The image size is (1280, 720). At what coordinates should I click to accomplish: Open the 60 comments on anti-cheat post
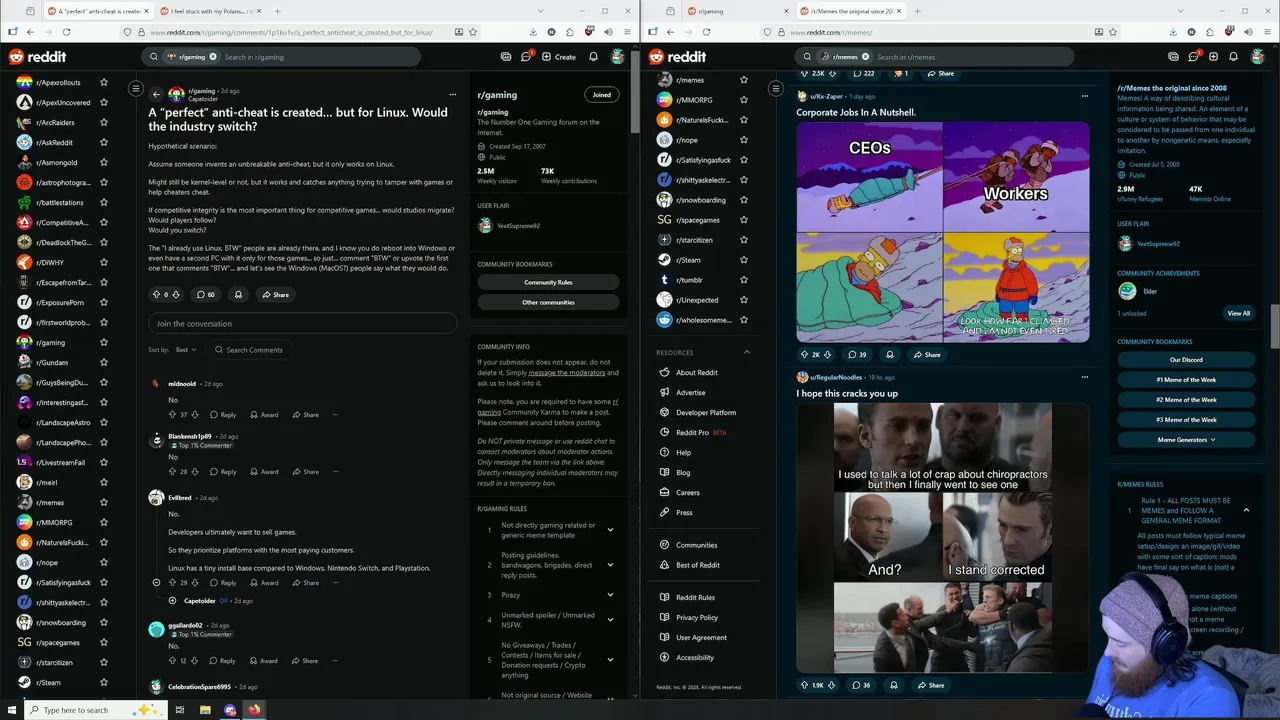tap(206, 295)
